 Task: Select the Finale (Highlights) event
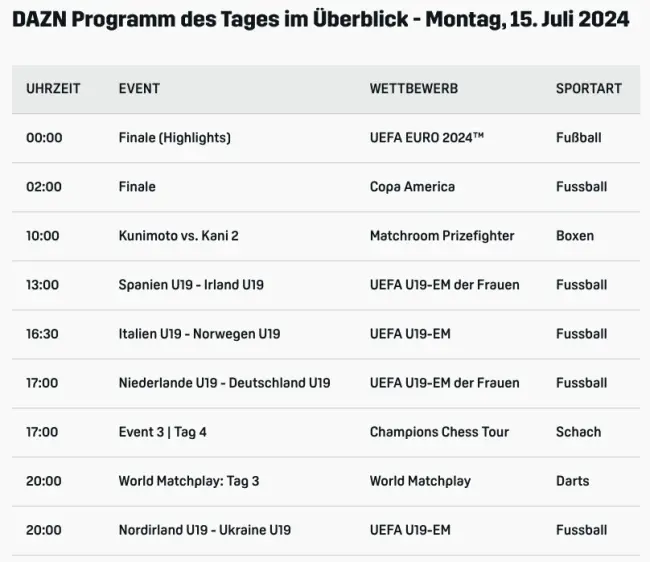[174, 138]
